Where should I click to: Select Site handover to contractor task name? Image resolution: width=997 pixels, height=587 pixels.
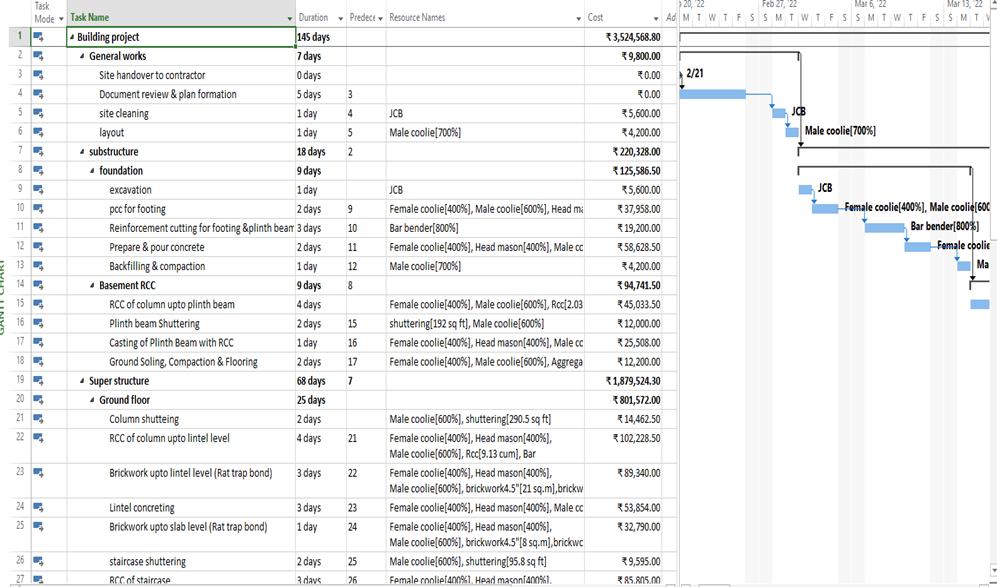(152, 75)
